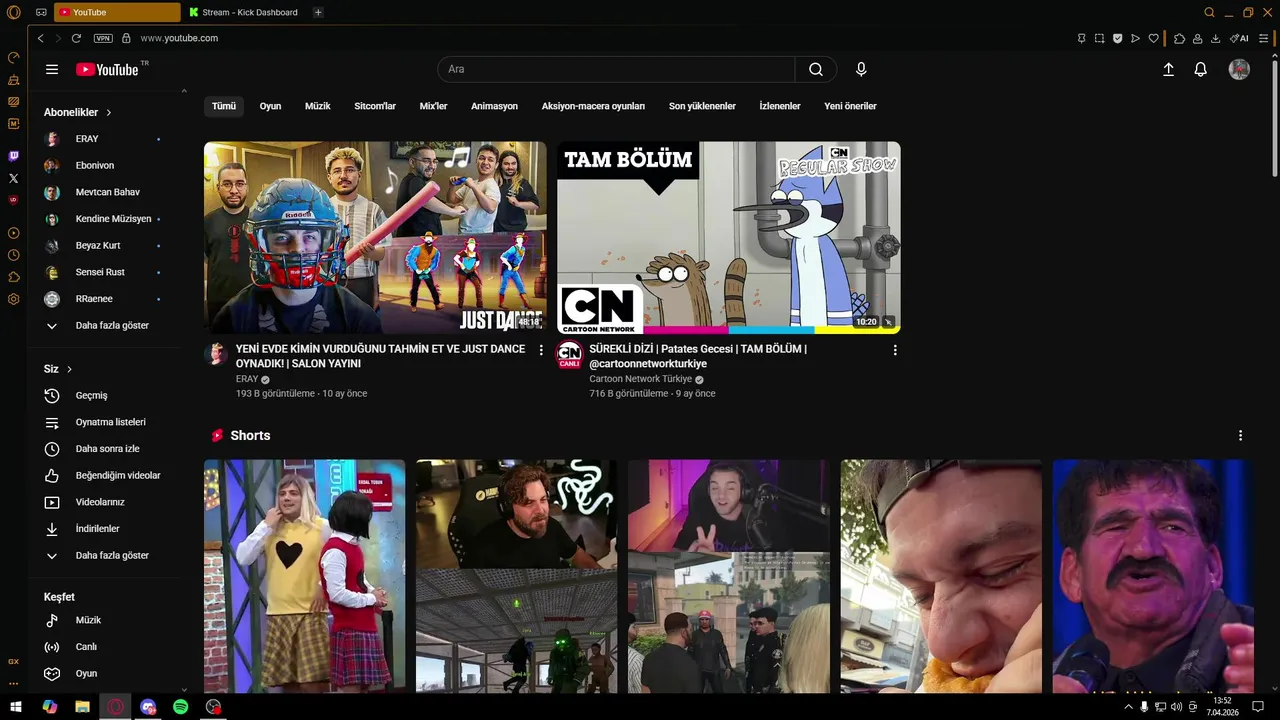
Task: Start voice search with microphone icon
Action: tap(861, 69)
